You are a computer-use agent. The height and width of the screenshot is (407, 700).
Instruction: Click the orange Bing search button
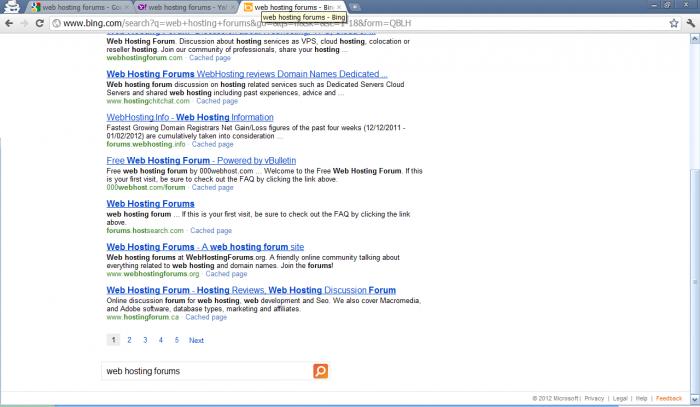pos(321,371)
